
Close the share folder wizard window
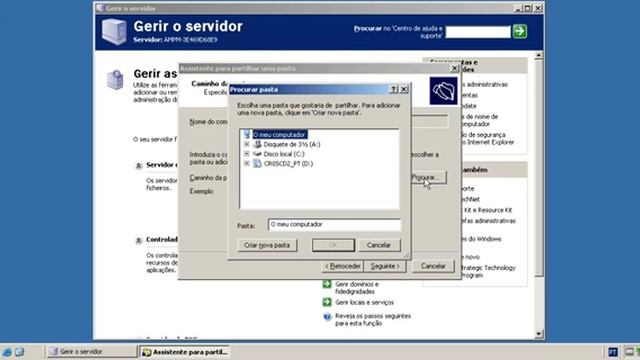(454, 69)
